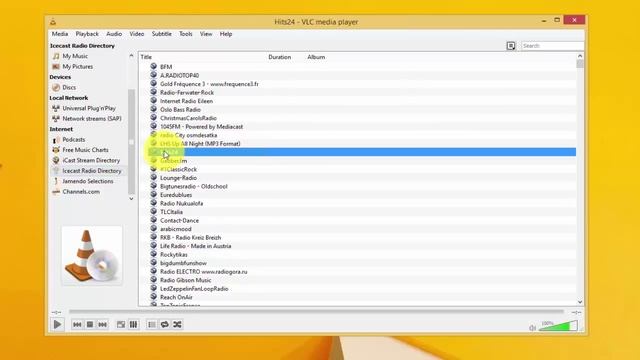Screen dimensions: 640x360
Task: Click station icon beside Reach OnAir
Action: point(153,297)
